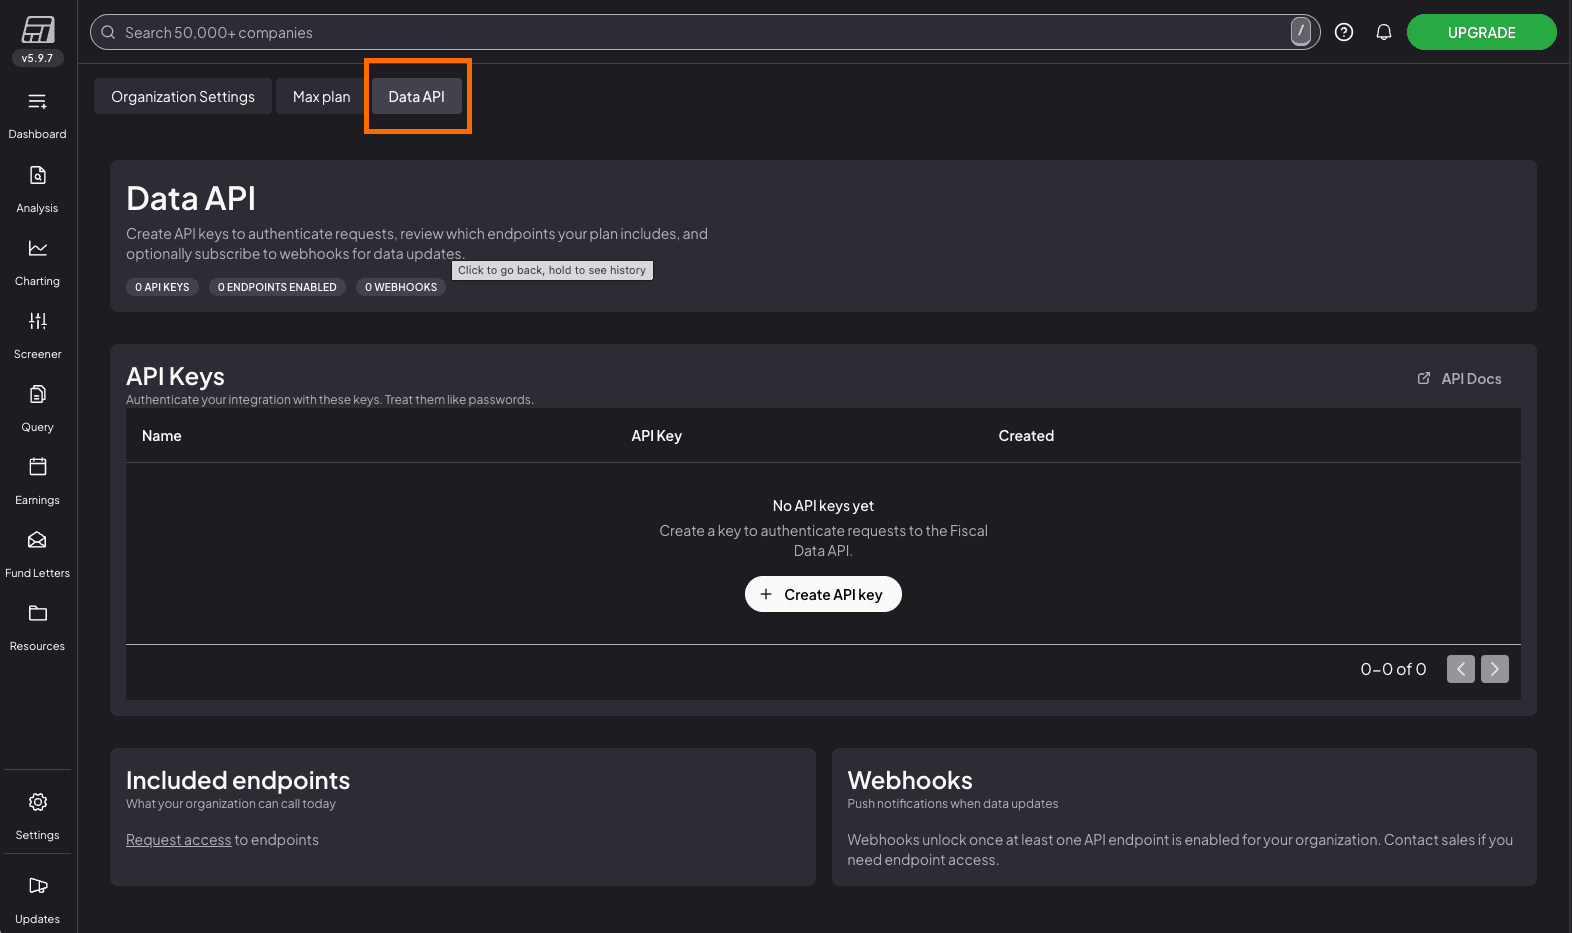Switch to Organization Settings tab
Viewport: 1572px width, 933px height.
[x=183, y=97]
